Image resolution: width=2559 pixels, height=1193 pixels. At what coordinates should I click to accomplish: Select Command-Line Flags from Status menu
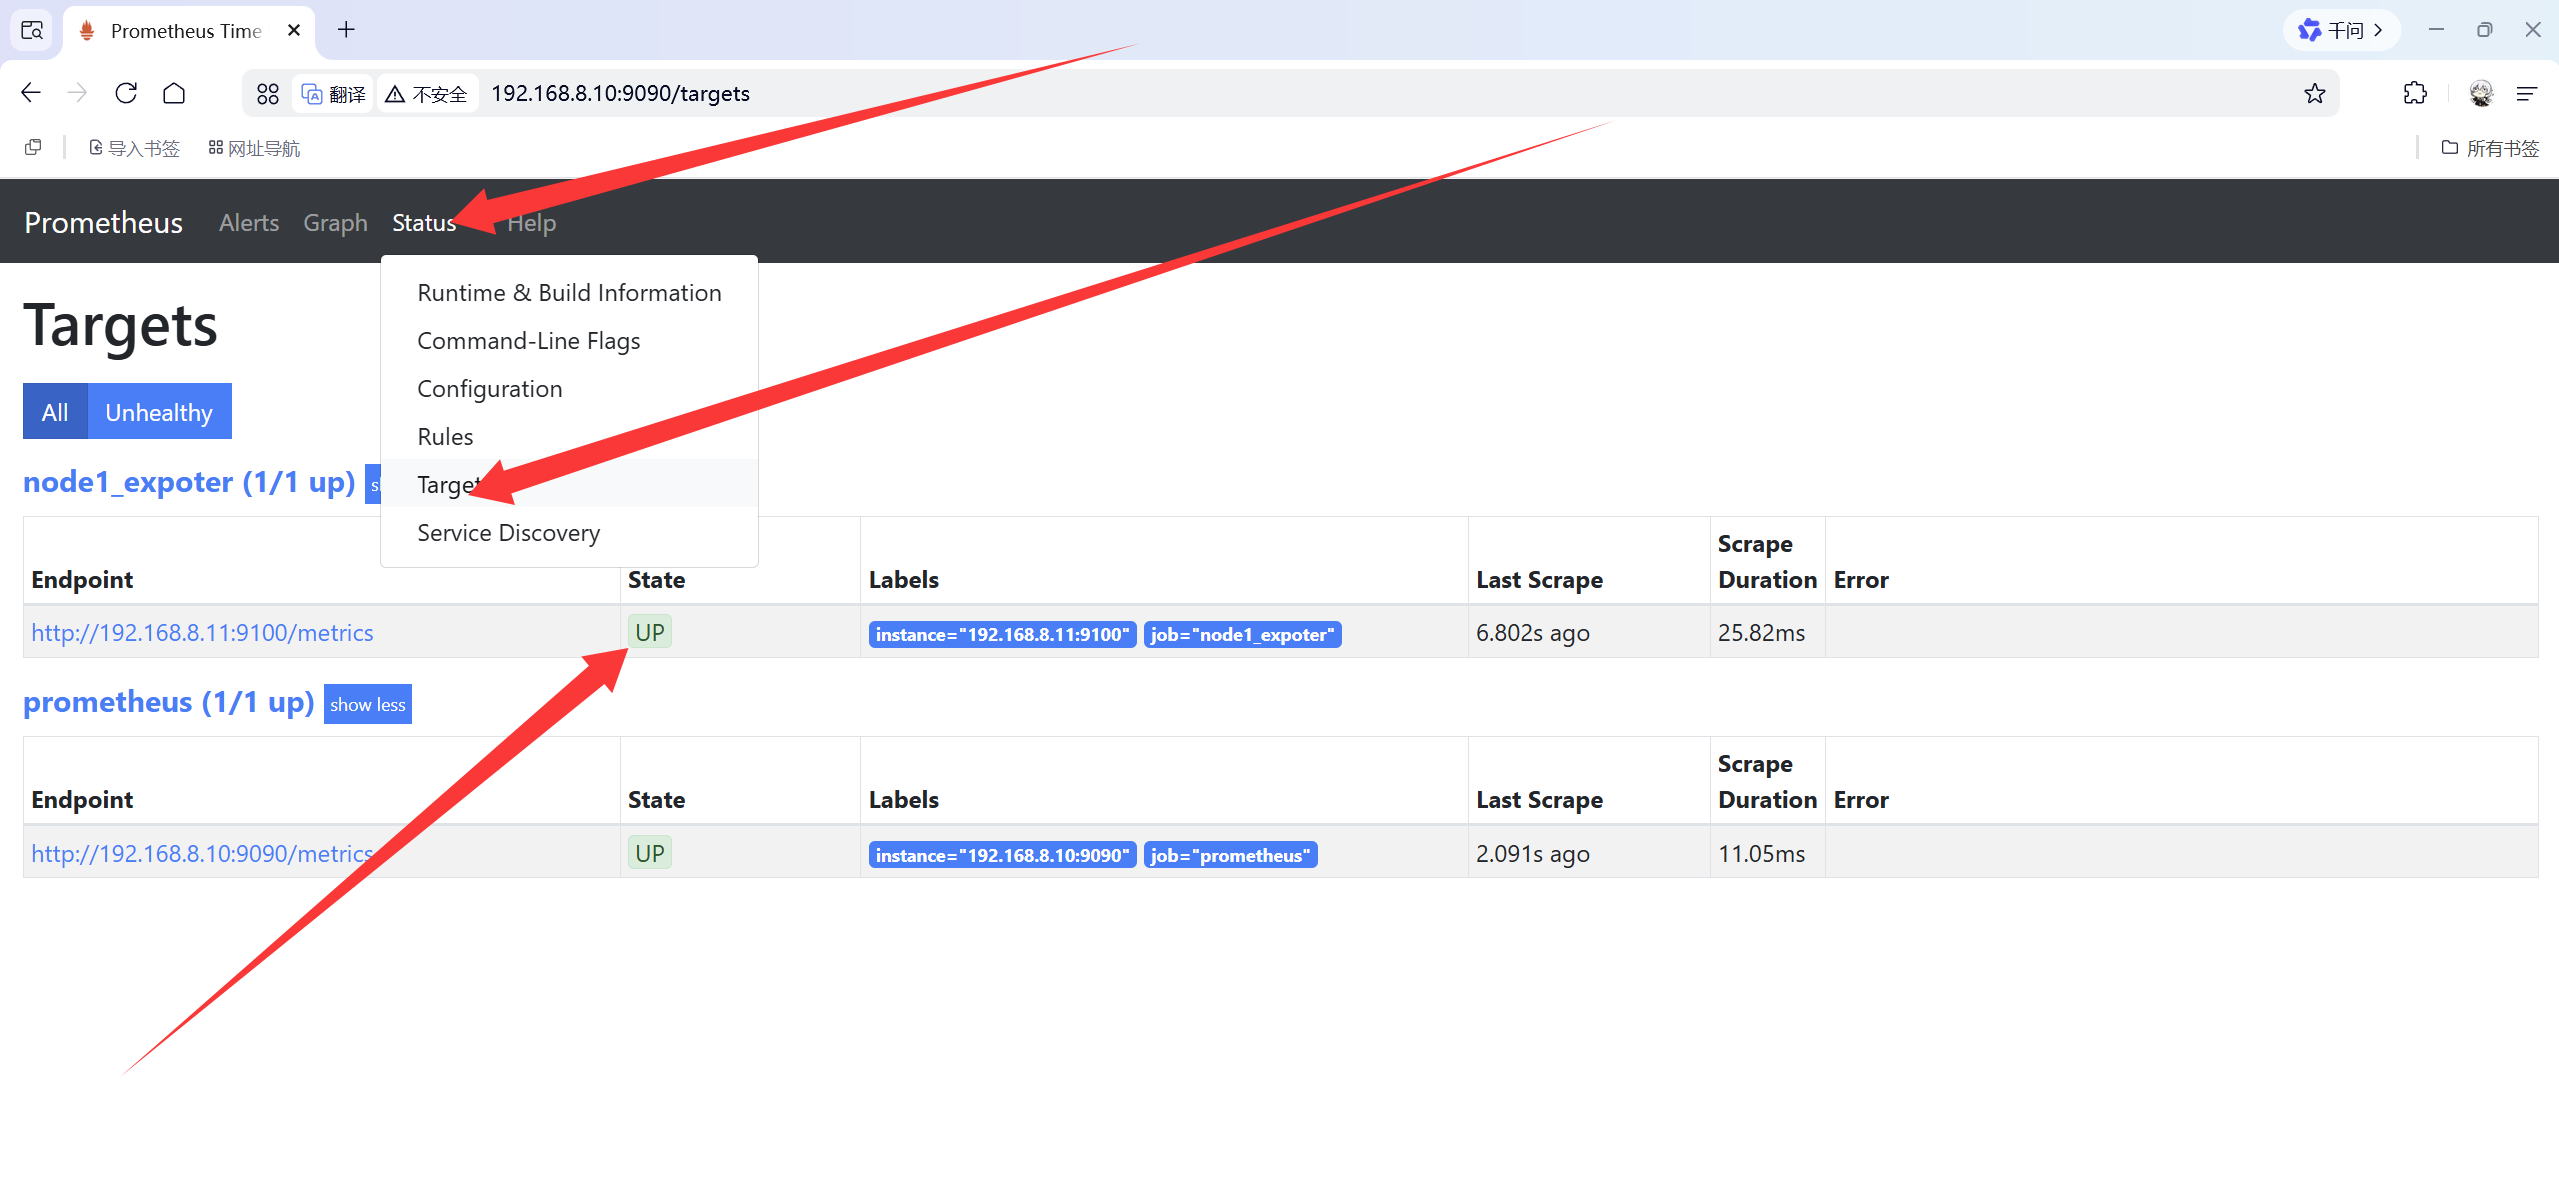(569, 341)
